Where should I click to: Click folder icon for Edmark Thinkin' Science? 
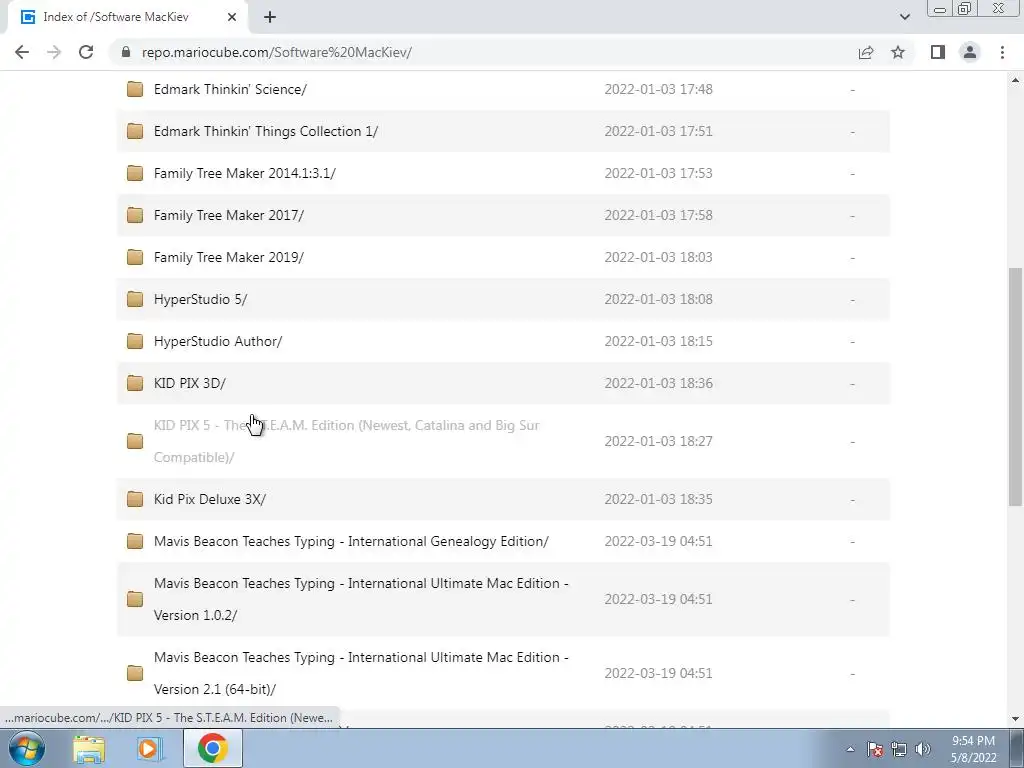135,89
